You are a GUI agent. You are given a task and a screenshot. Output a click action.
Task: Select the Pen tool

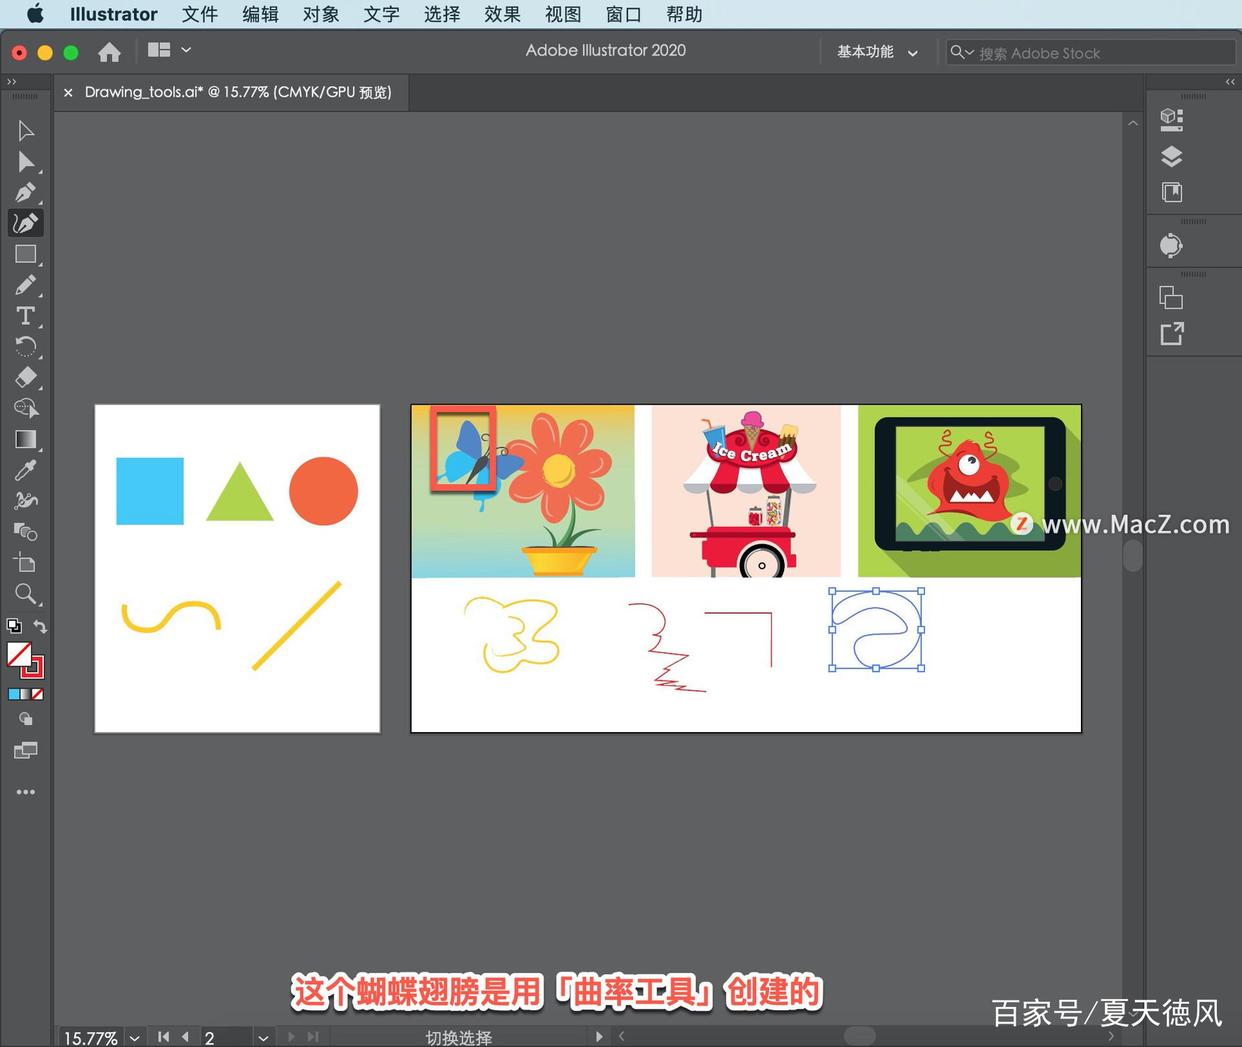point(26,192)
